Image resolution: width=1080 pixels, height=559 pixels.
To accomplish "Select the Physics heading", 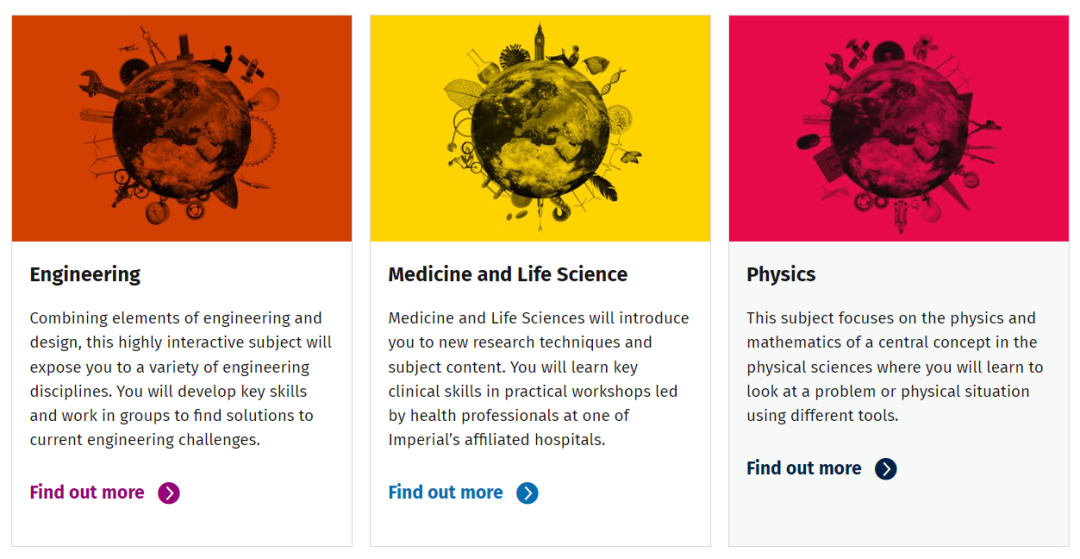I will (x=781, y=275).
